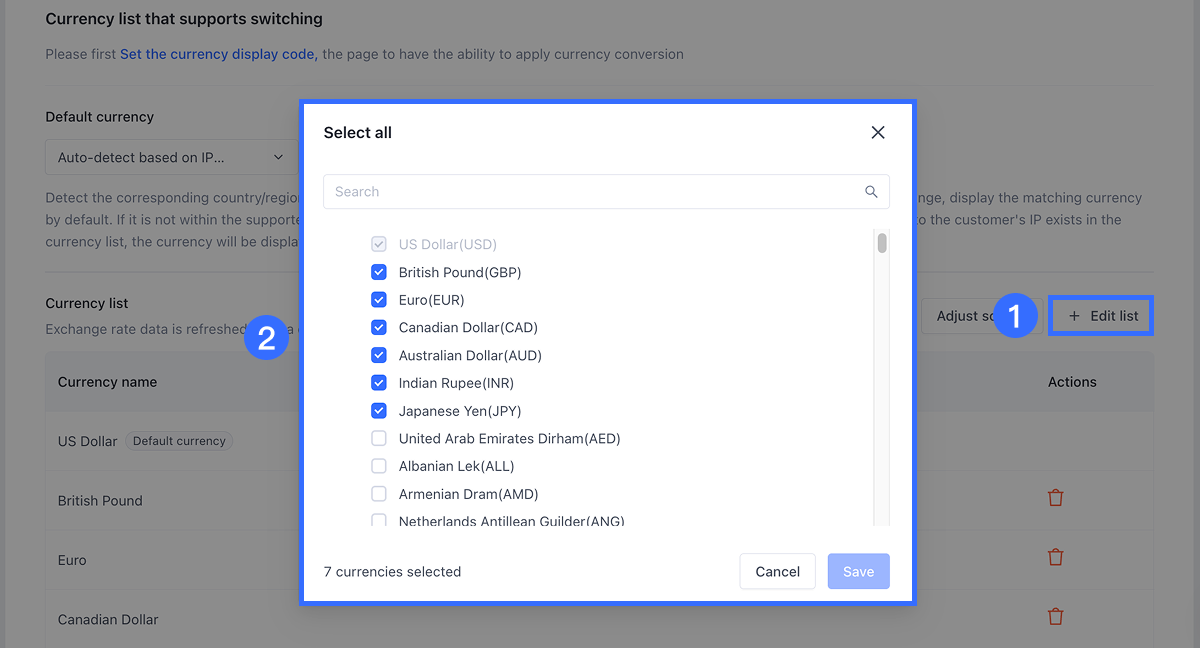Delete the Euro currency row
This screenshot has width=1200, height=648.
[x=1055, y=557]
